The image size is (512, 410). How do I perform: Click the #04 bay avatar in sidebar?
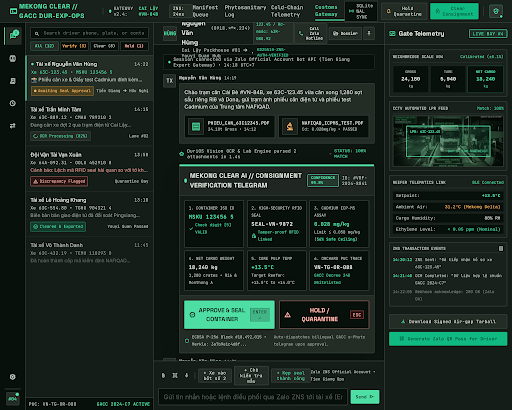point(13,398)
